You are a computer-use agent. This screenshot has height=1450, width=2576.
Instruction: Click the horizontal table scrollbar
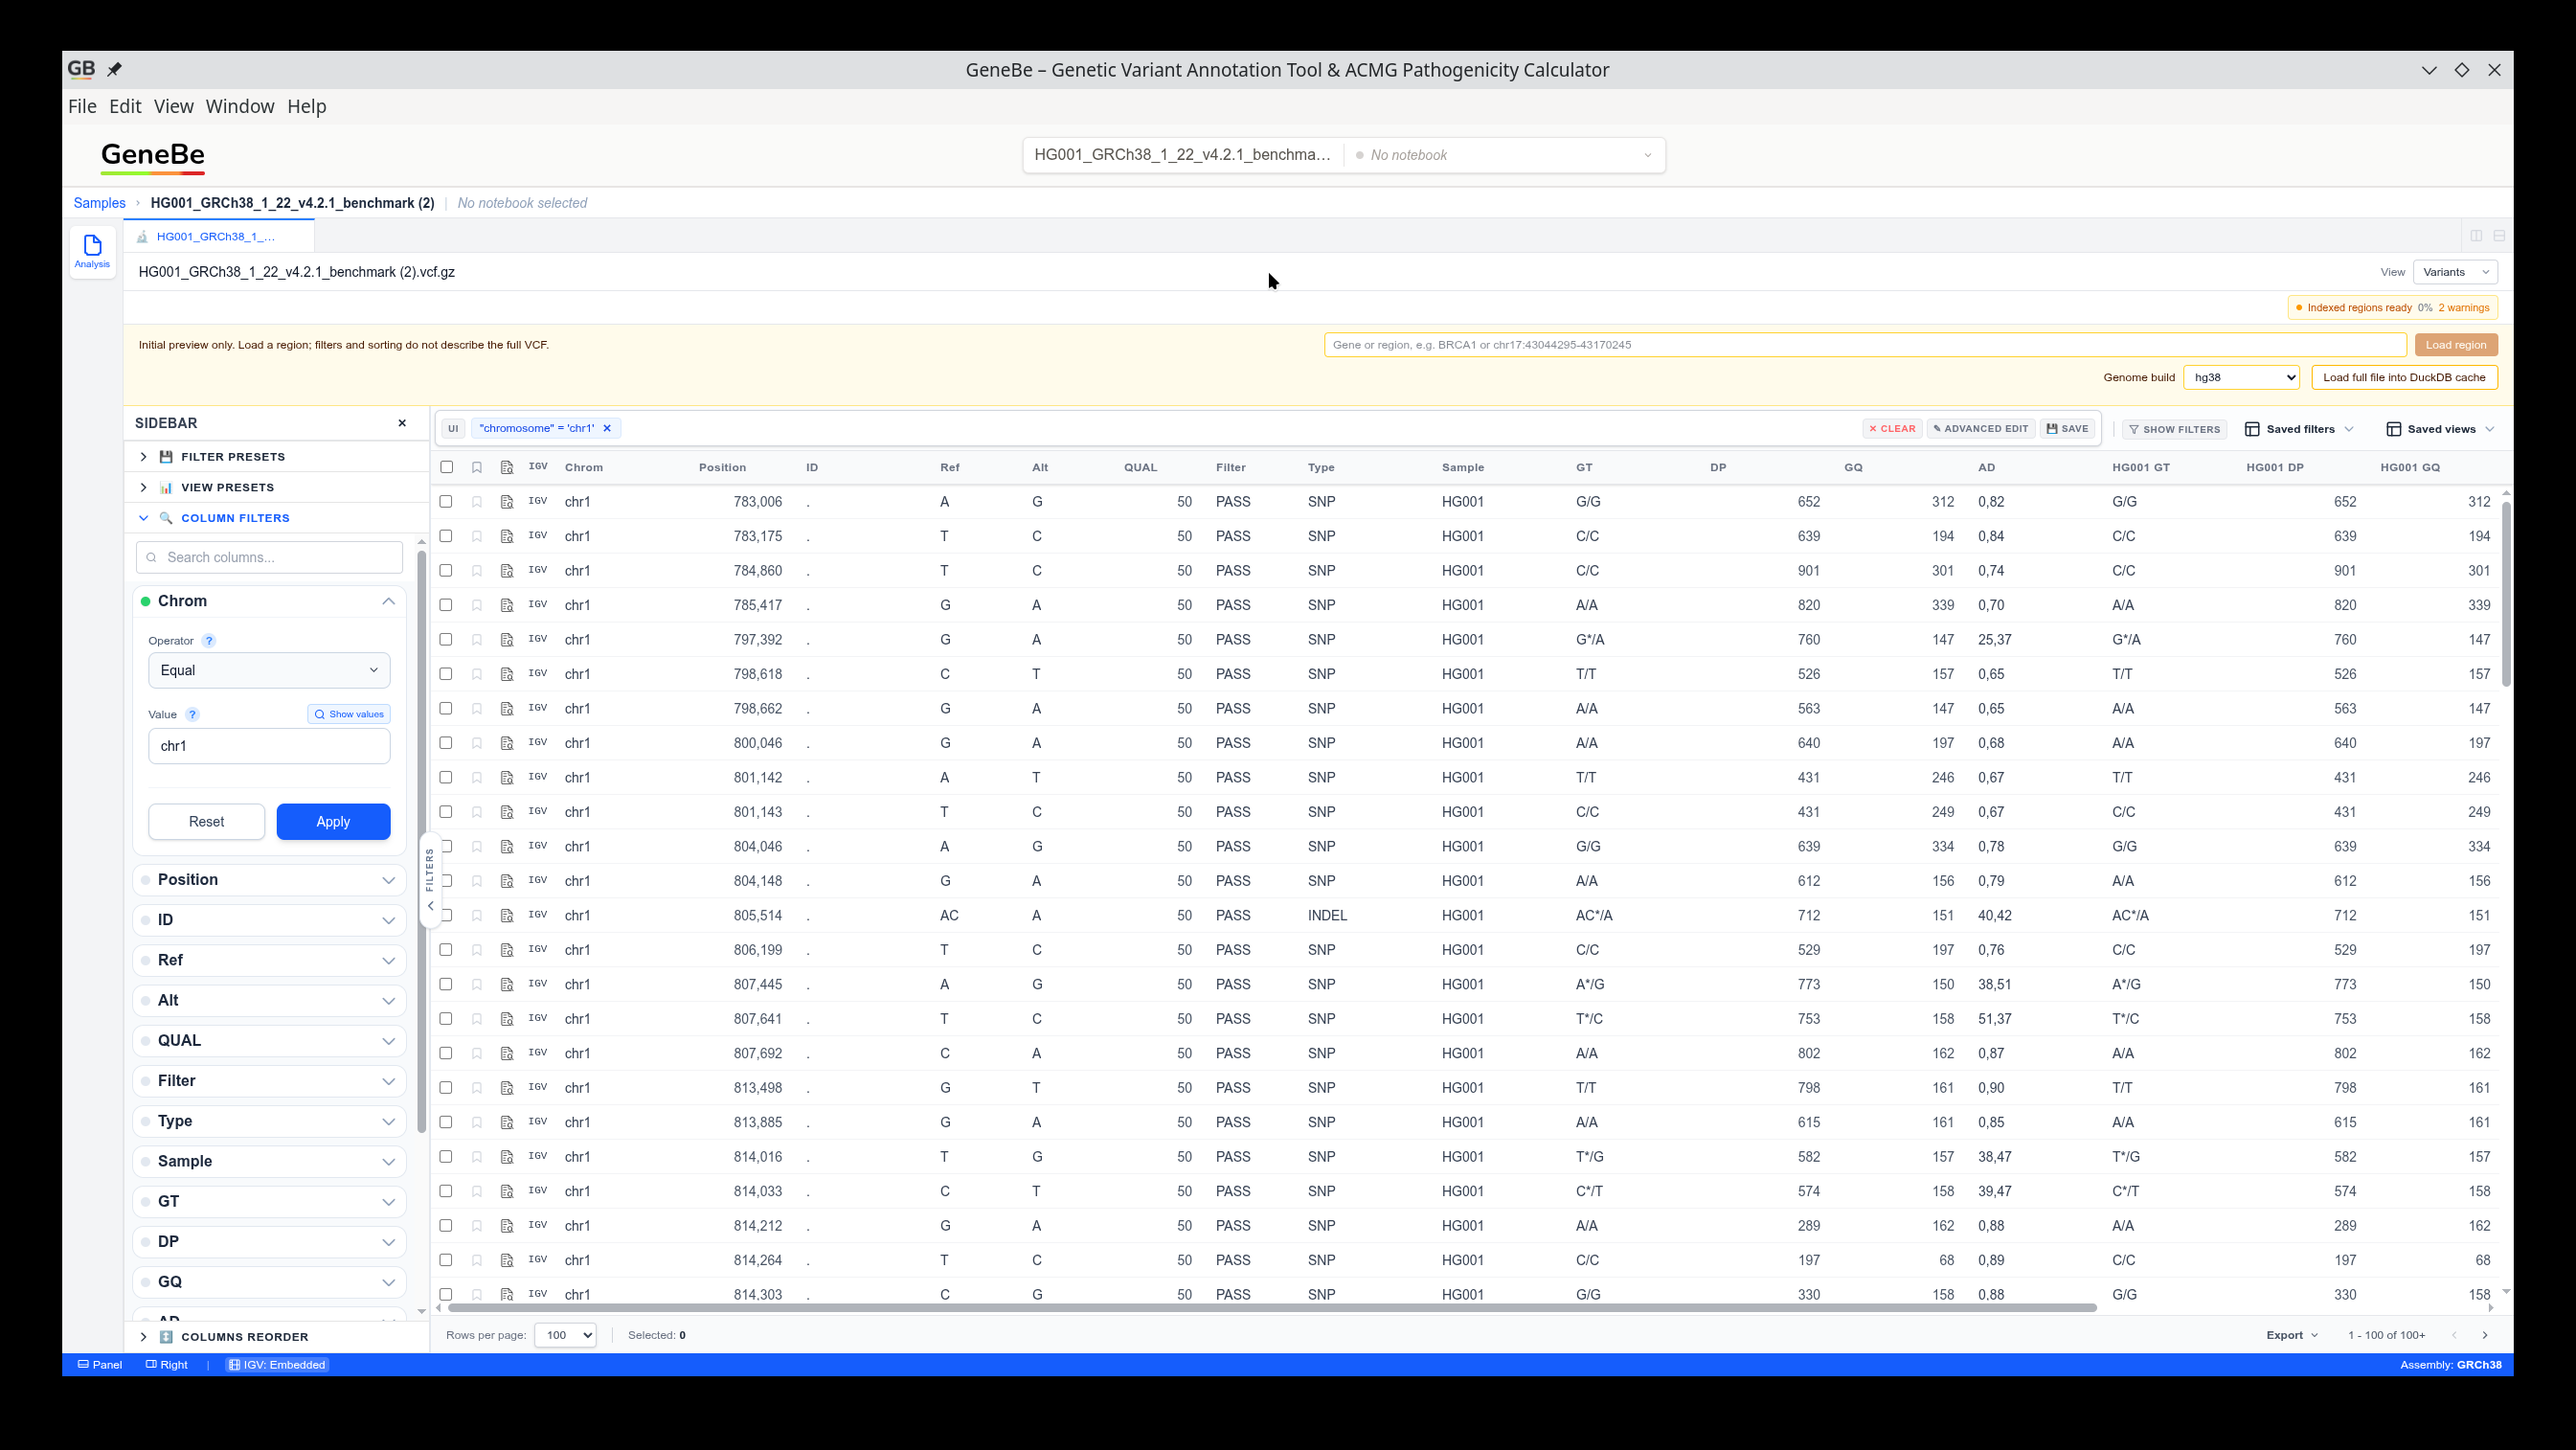pos(1271,1308)
